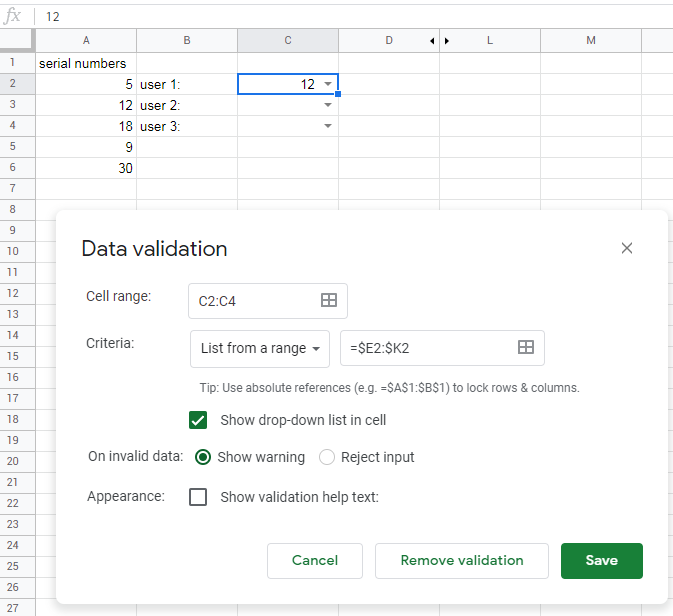Click the left arrow to unhide columns
673x616 pixels.
coord(432,41)
